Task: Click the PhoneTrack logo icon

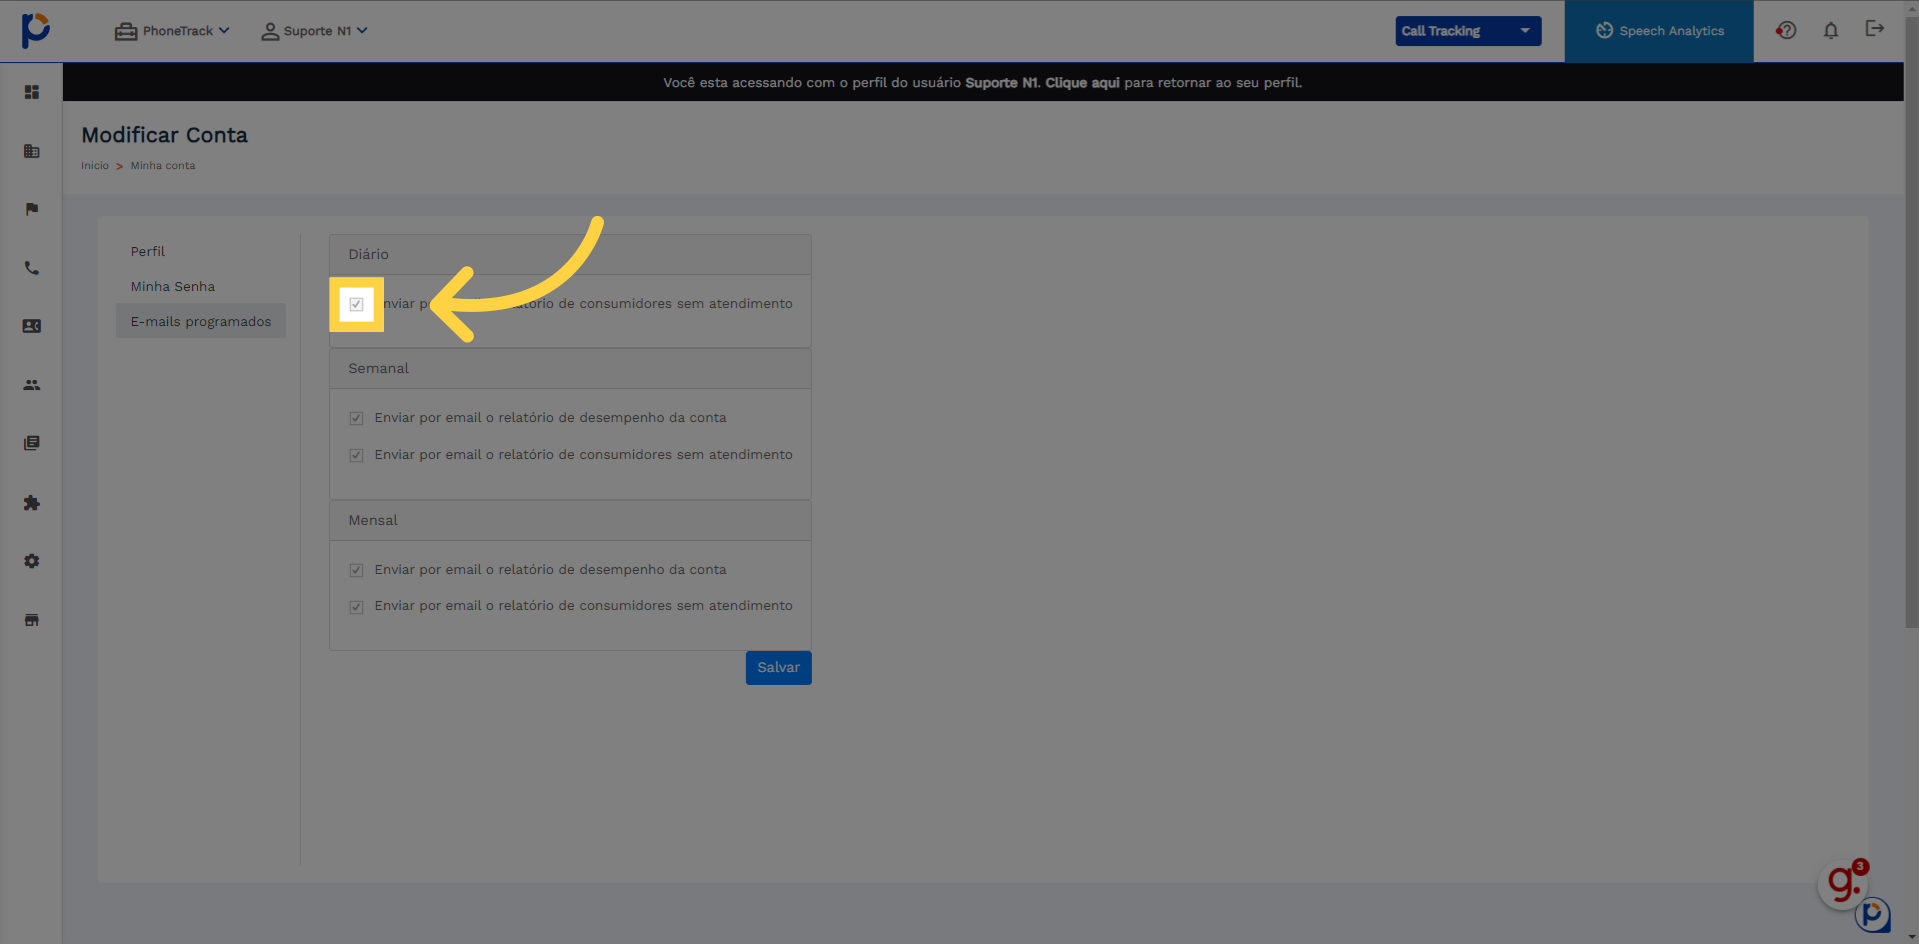Action: point(35,30)
